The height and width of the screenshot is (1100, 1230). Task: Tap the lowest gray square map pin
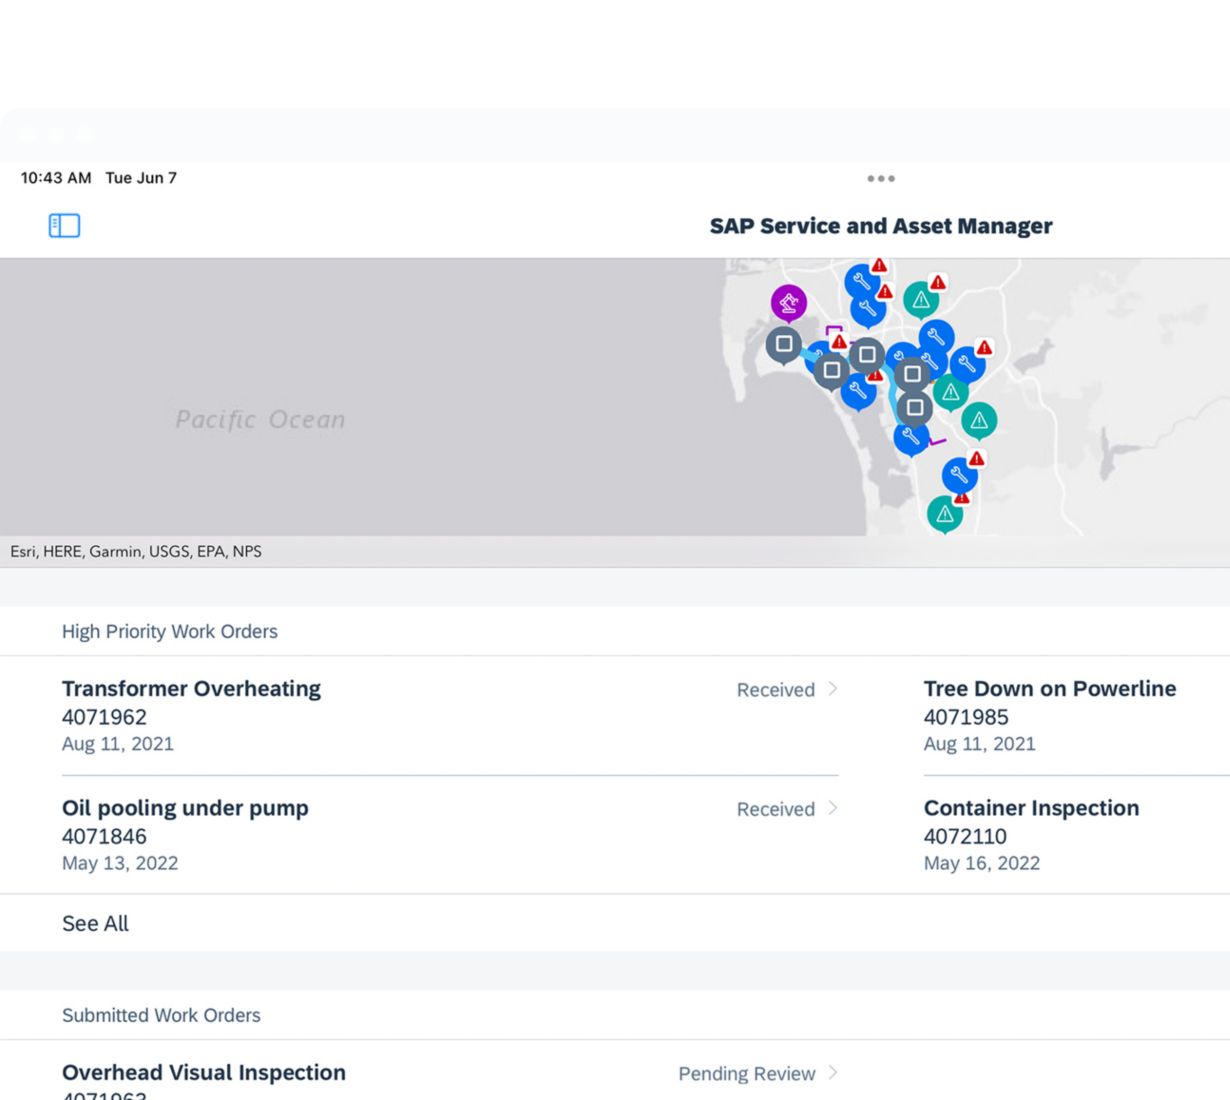click(914, 408)
